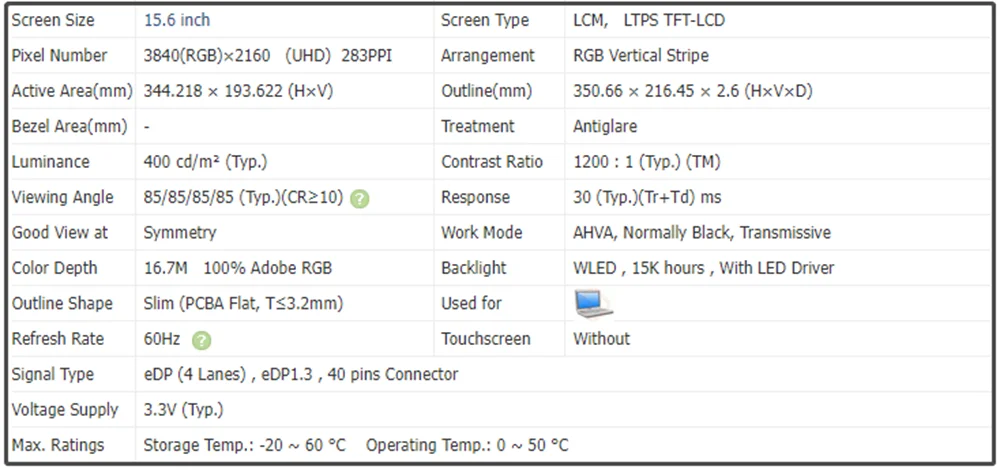Click the help icon beside Viewing Angle value
The image size is (1000, 470).
point(360,198)
